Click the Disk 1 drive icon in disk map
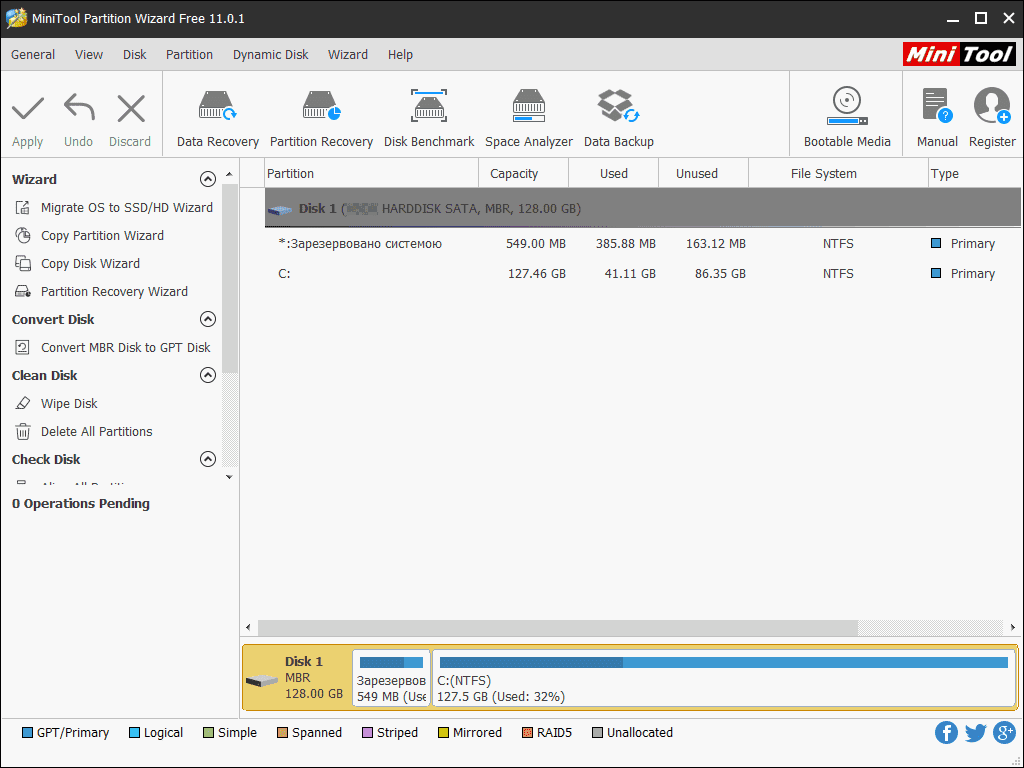This screenshot has width=1024, height=768. point(262,680)
